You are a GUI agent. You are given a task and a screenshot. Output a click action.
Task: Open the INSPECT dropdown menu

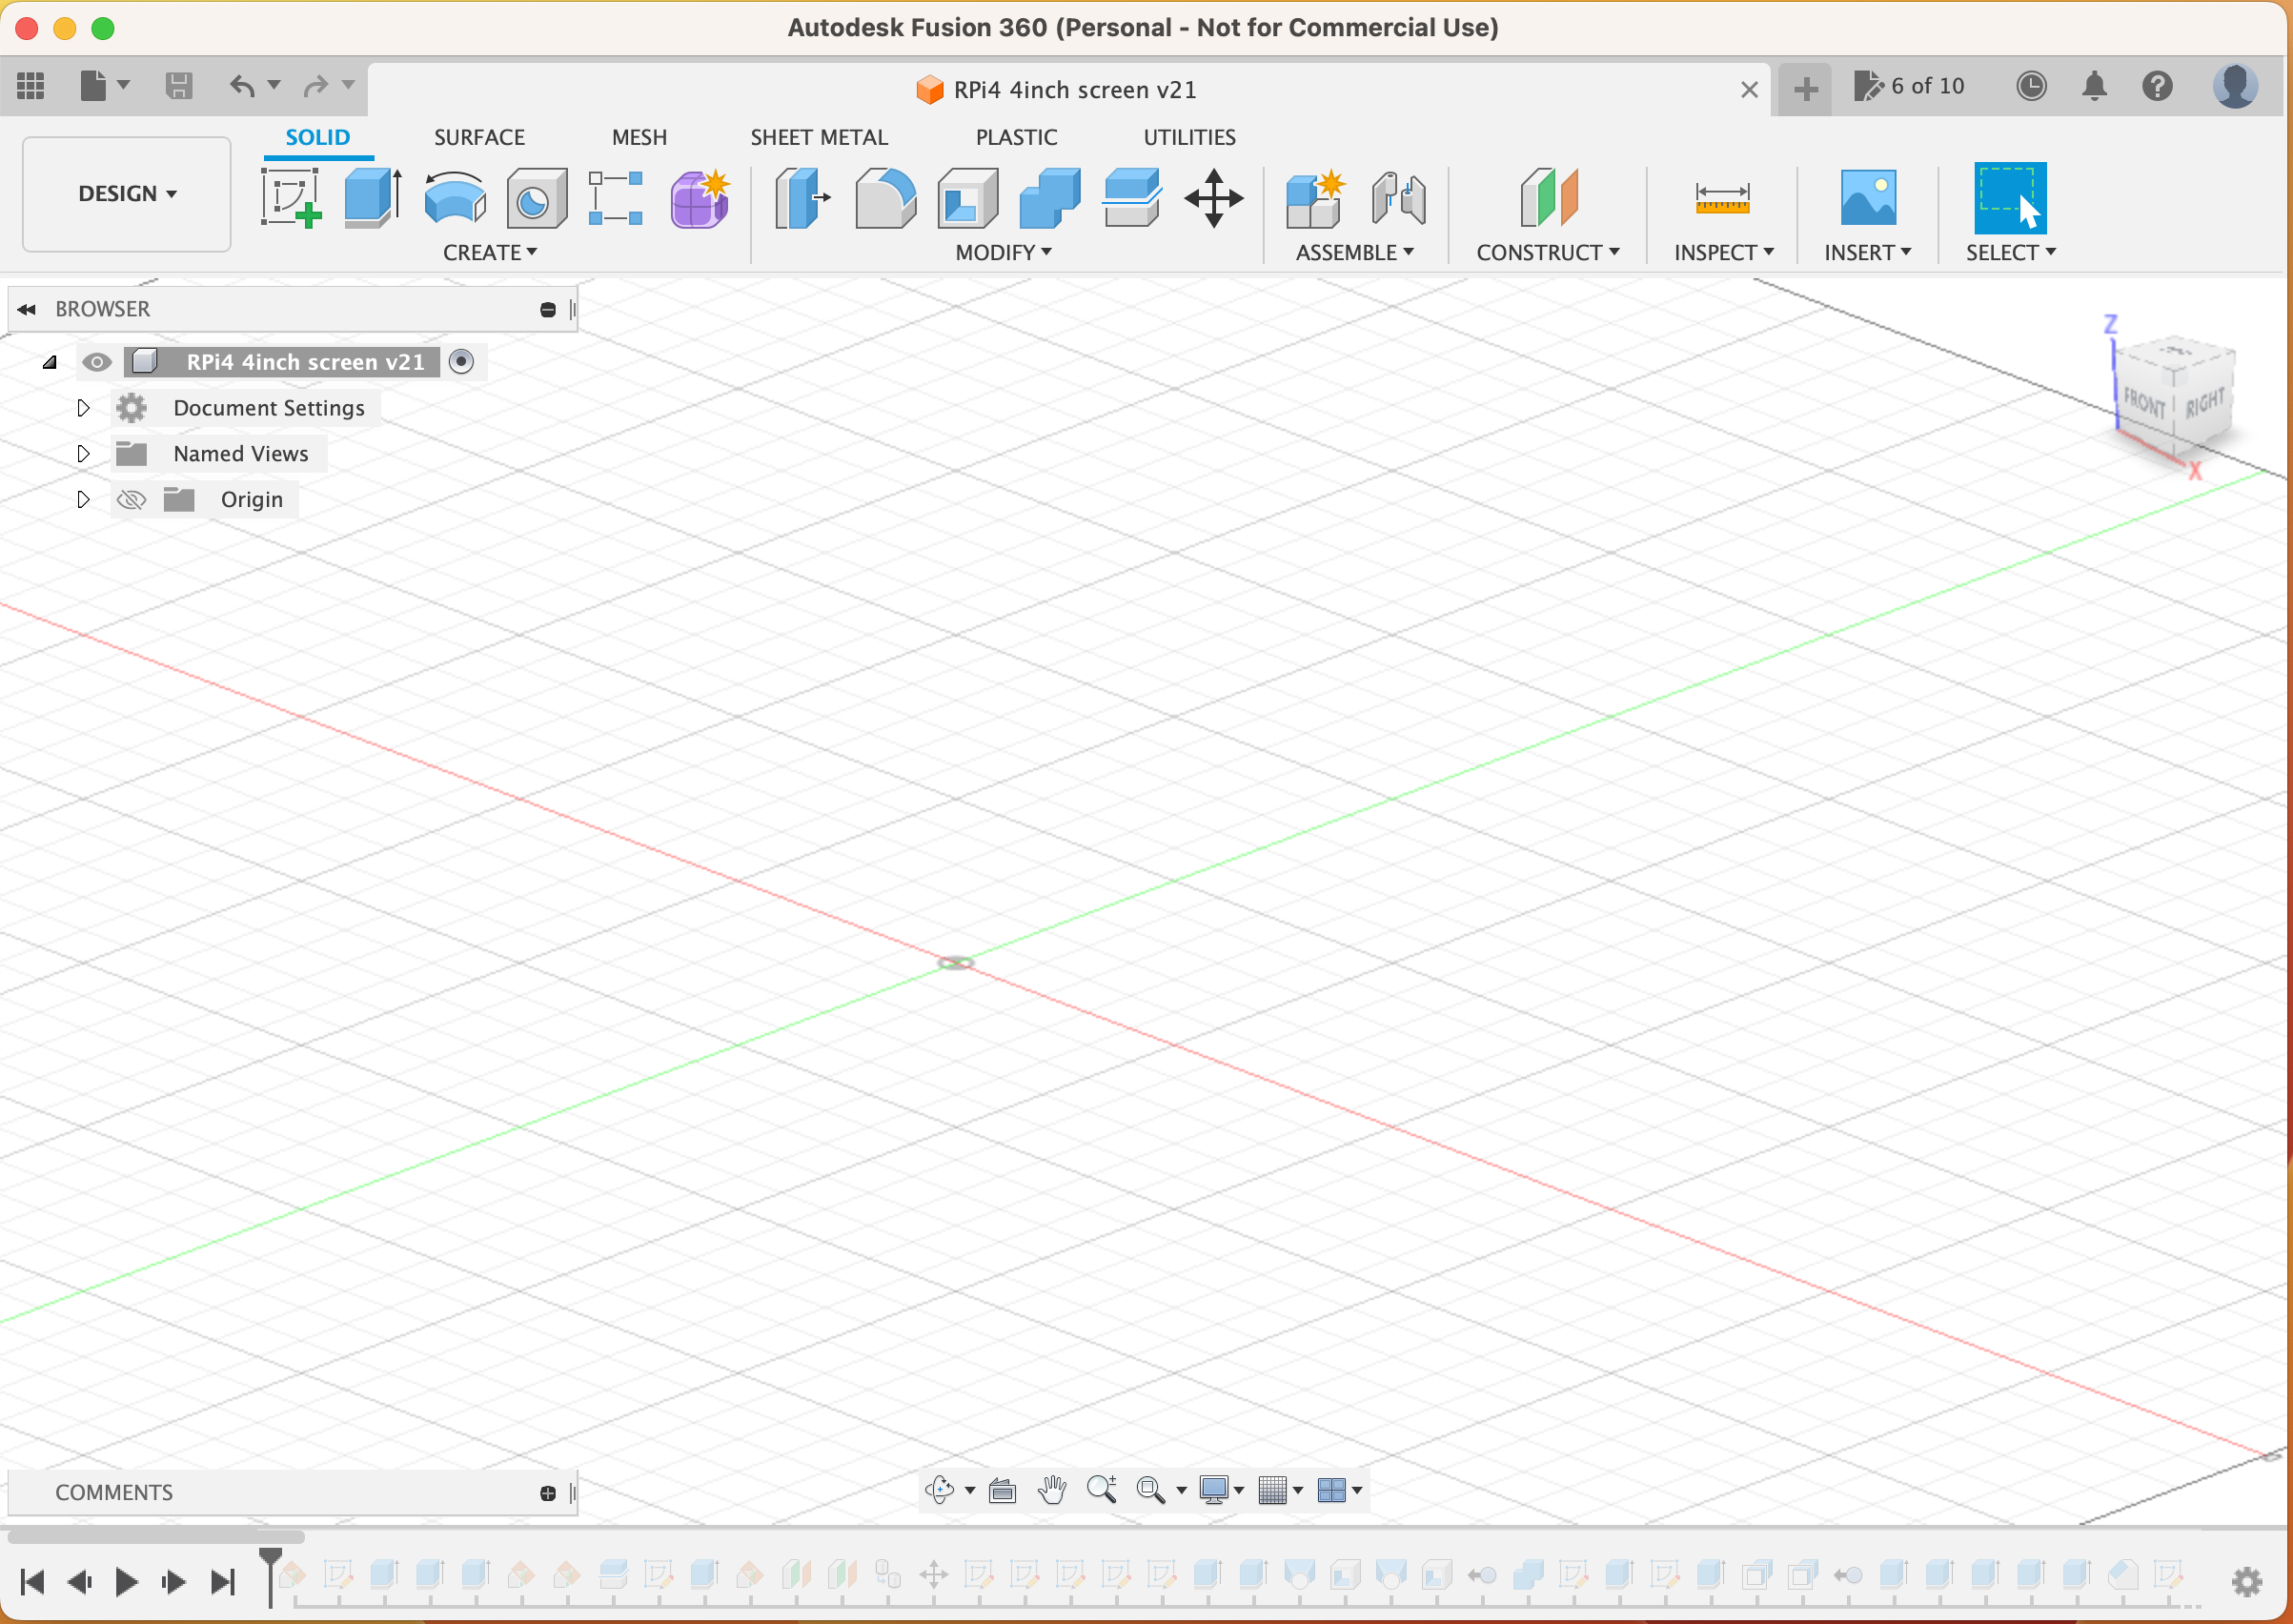[1724, 253]
